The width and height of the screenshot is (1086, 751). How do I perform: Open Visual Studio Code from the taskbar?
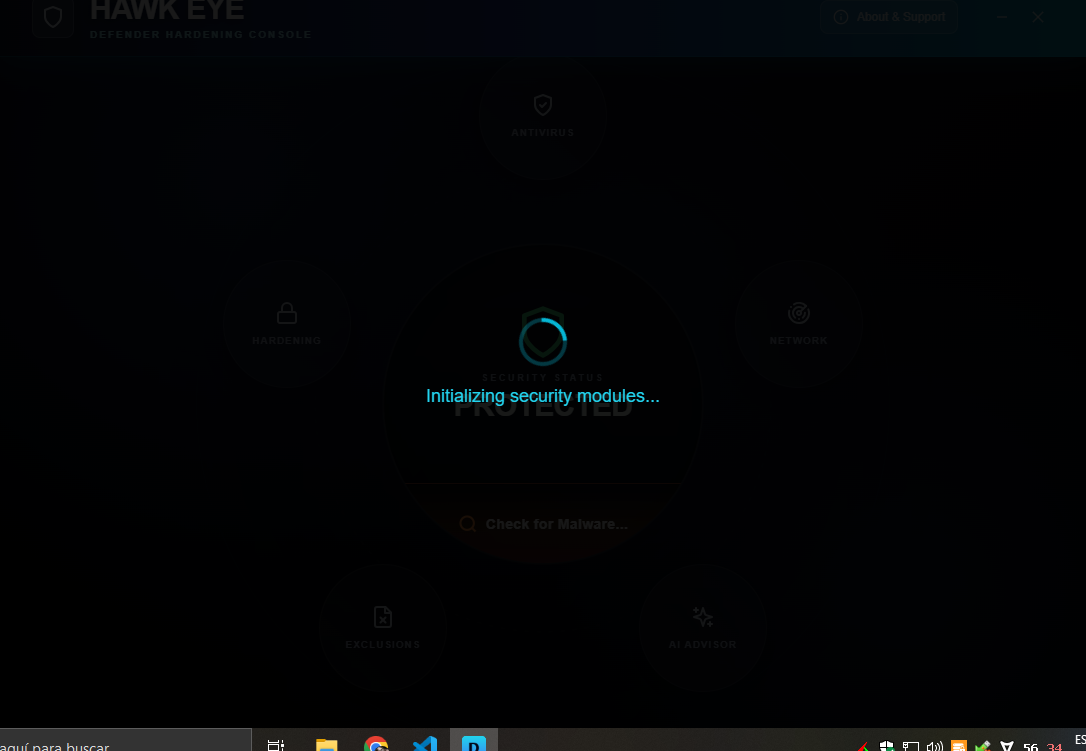[x=425, y=744]
